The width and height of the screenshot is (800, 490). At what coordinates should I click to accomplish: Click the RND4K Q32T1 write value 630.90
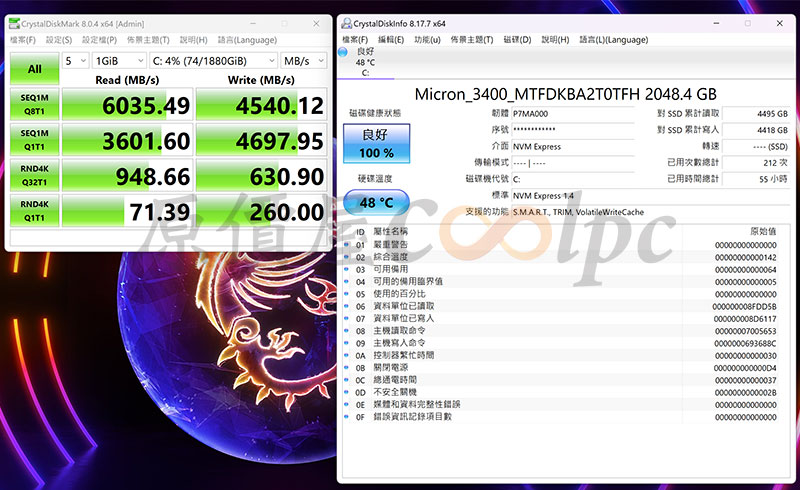[x=261, y=176]
